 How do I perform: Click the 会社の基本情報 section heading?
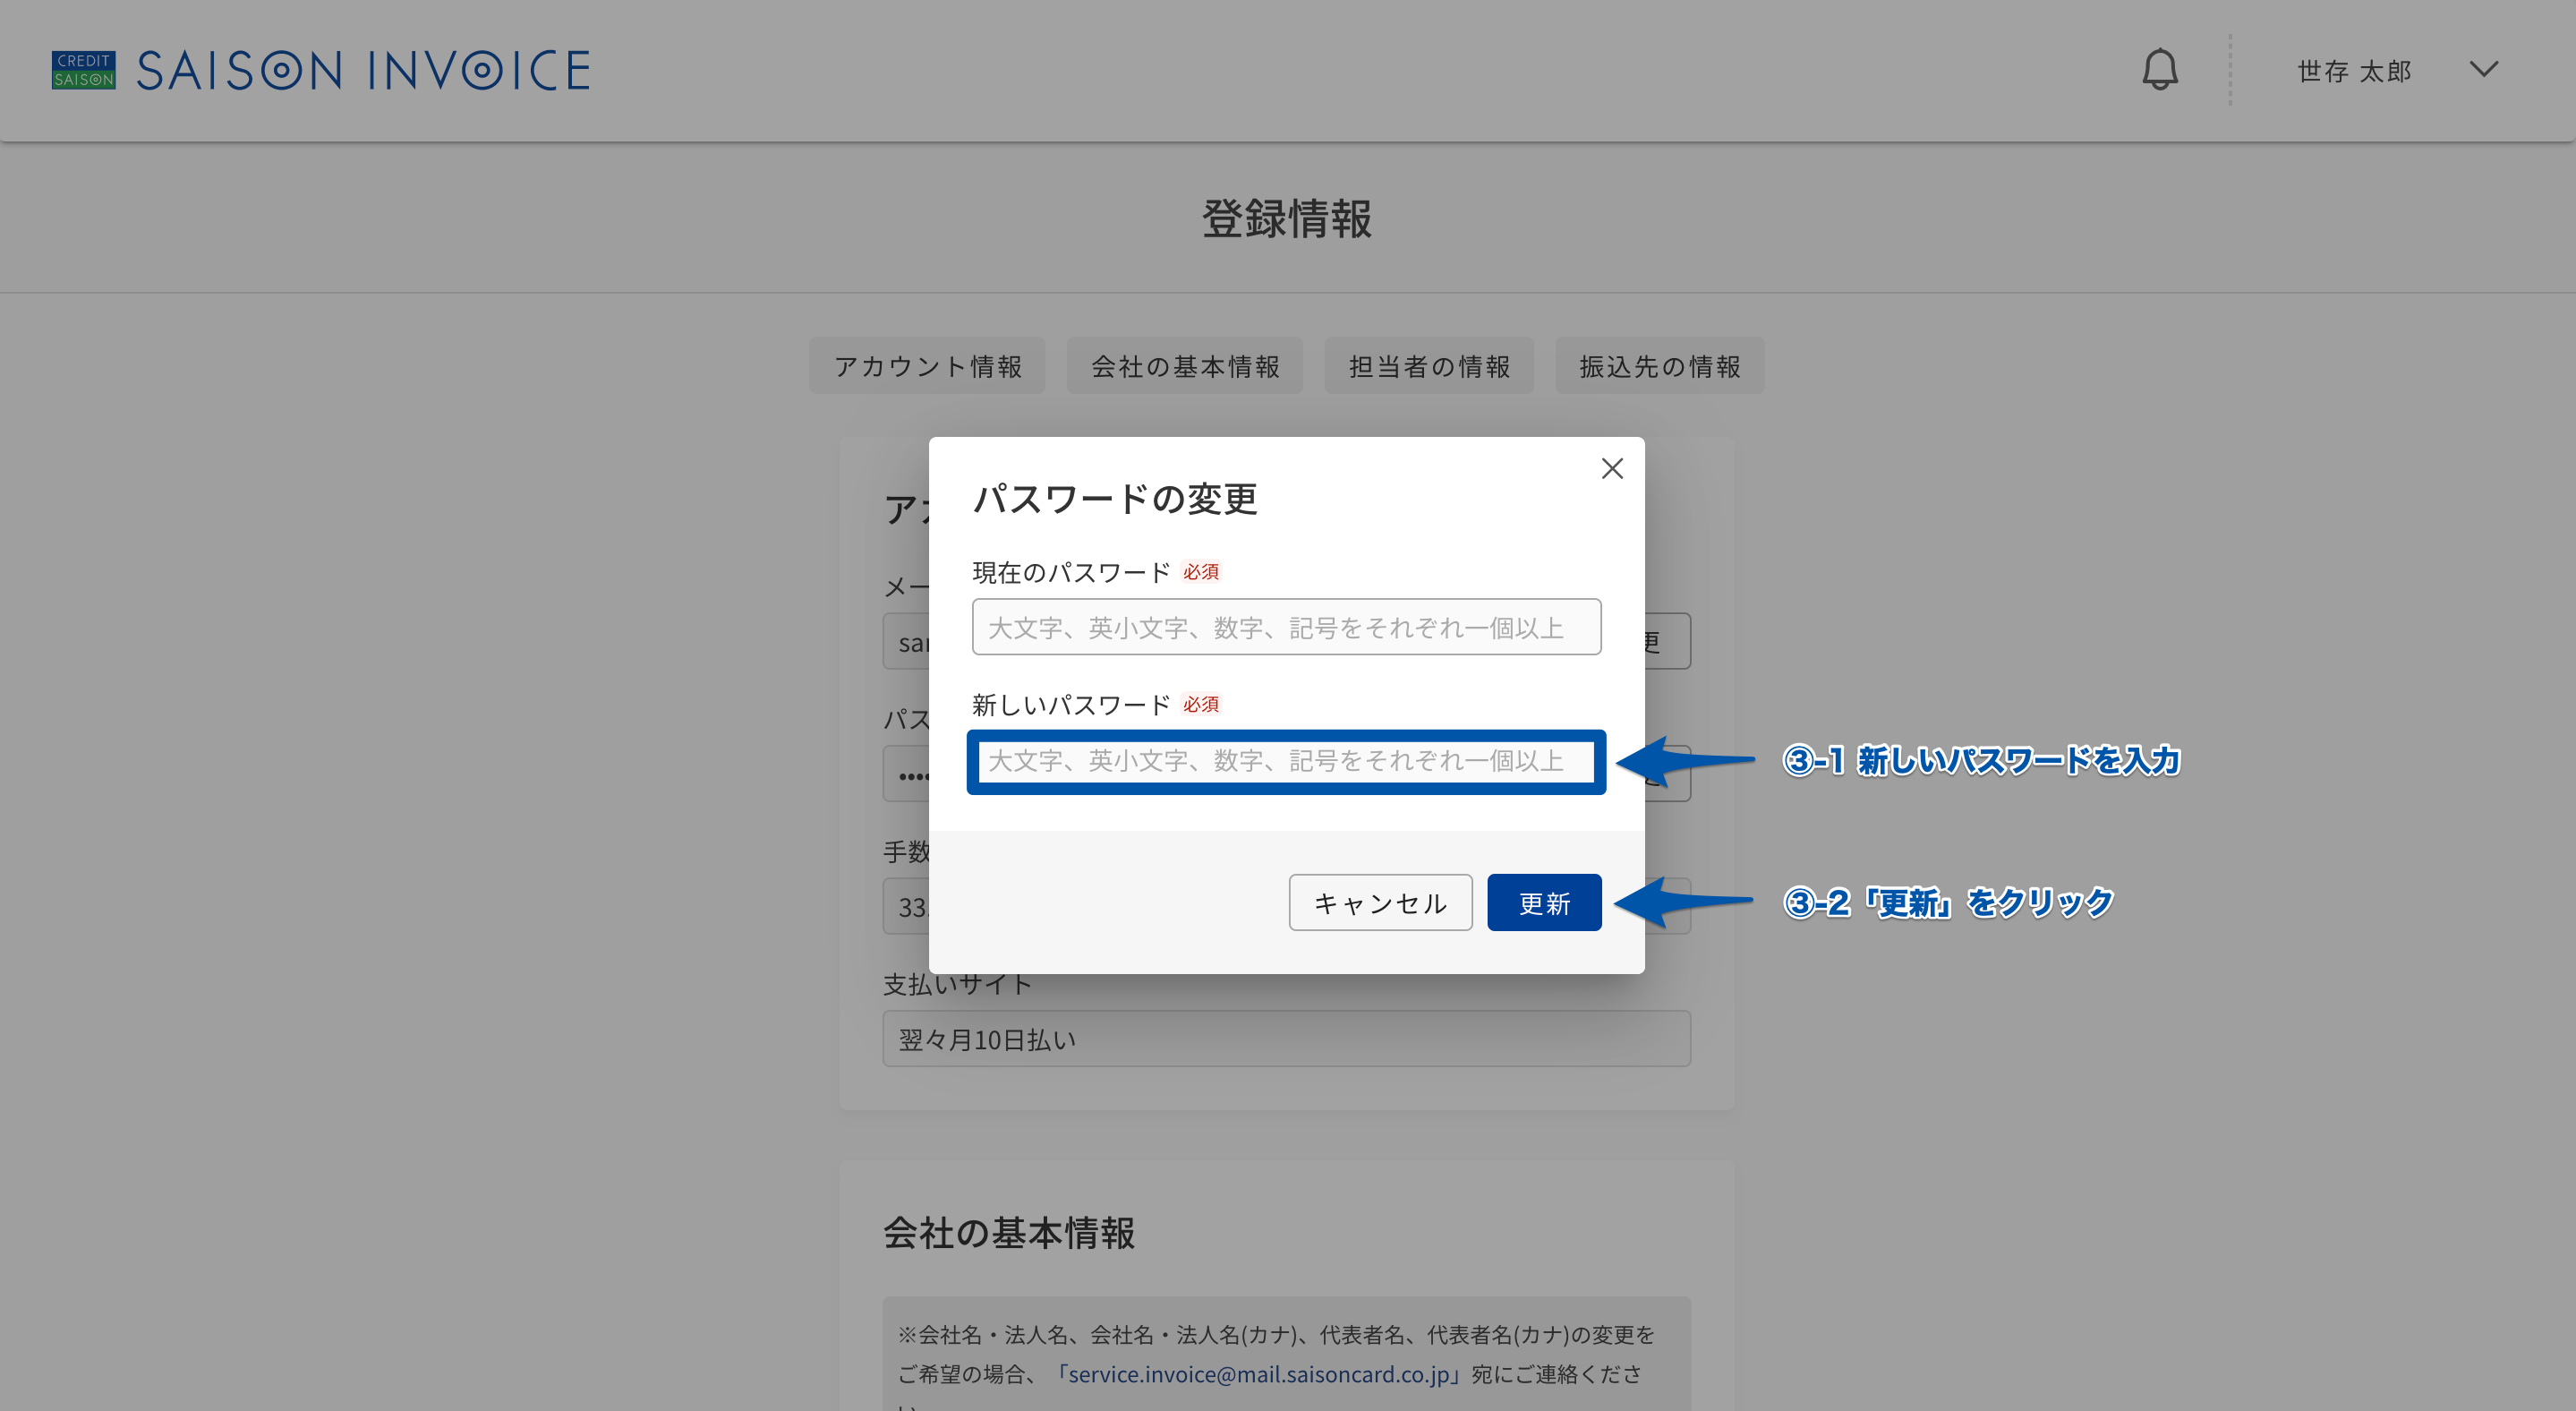click(1009, 1233)
